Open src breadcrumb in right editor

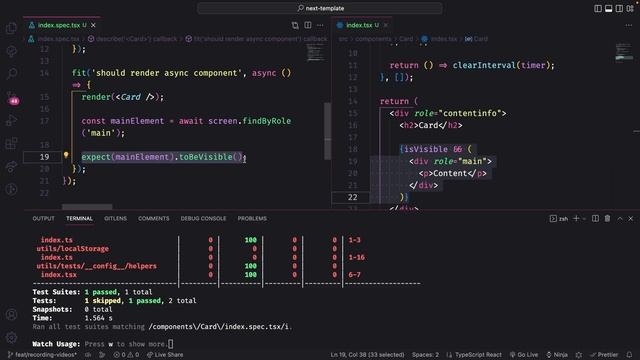click(x=343, y=39)
